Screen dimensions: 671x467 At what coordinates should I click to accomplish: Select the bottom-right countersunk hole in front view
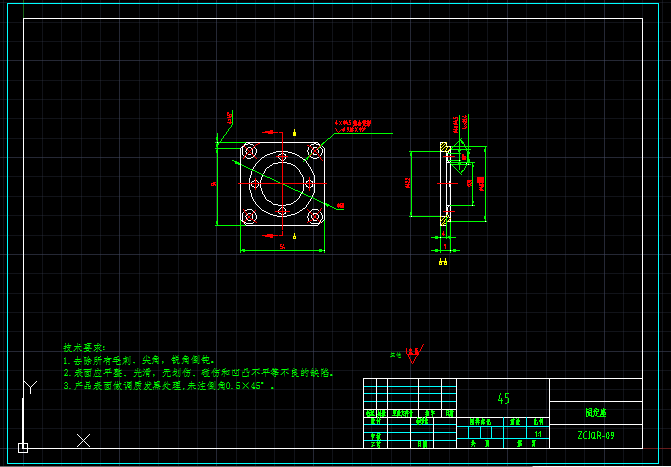coord(315,217)
